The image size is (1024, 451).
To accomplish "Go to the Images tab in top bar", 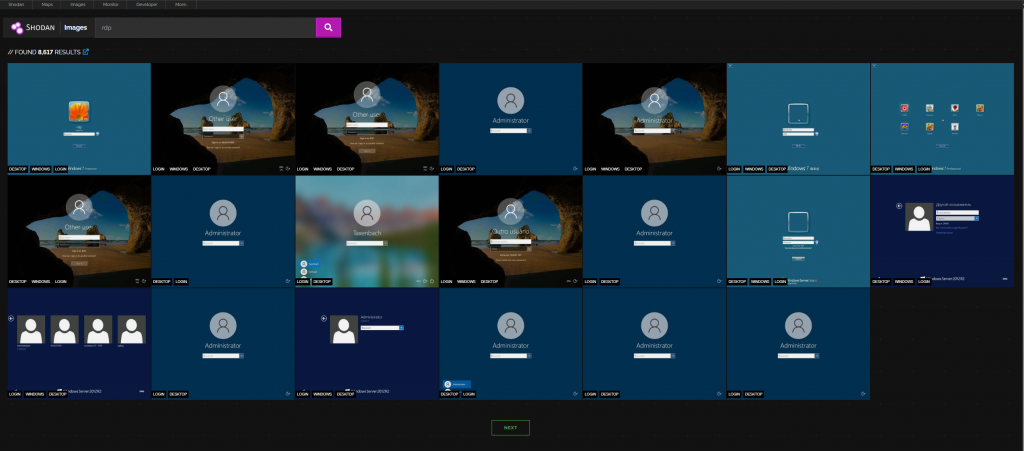I will [x=79, y=4].
